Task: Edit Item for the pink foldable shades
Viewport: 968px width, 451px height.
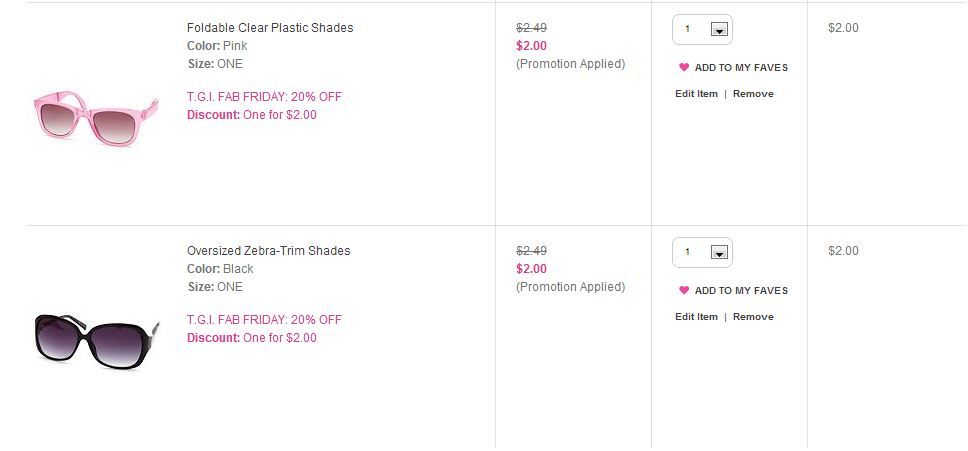Action: pyautogui.click(x=696, y=94)
